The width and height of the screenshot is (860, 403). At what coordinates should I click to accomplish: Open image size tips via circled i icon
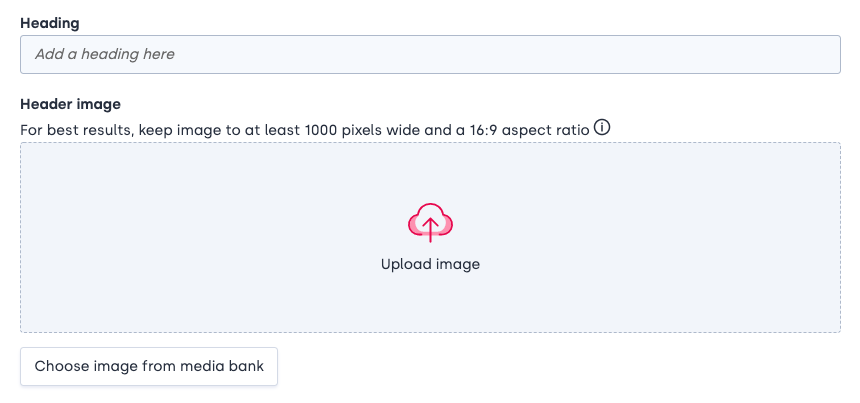602,129
